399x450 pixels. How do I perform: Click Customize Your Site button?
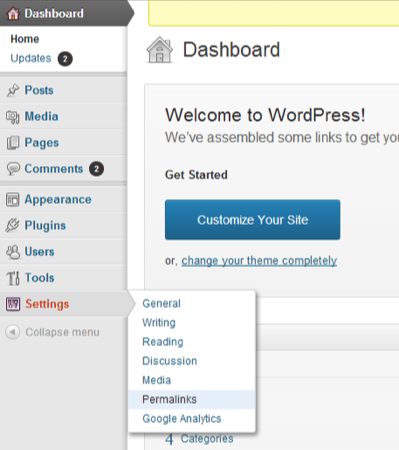tap(252, 220)
